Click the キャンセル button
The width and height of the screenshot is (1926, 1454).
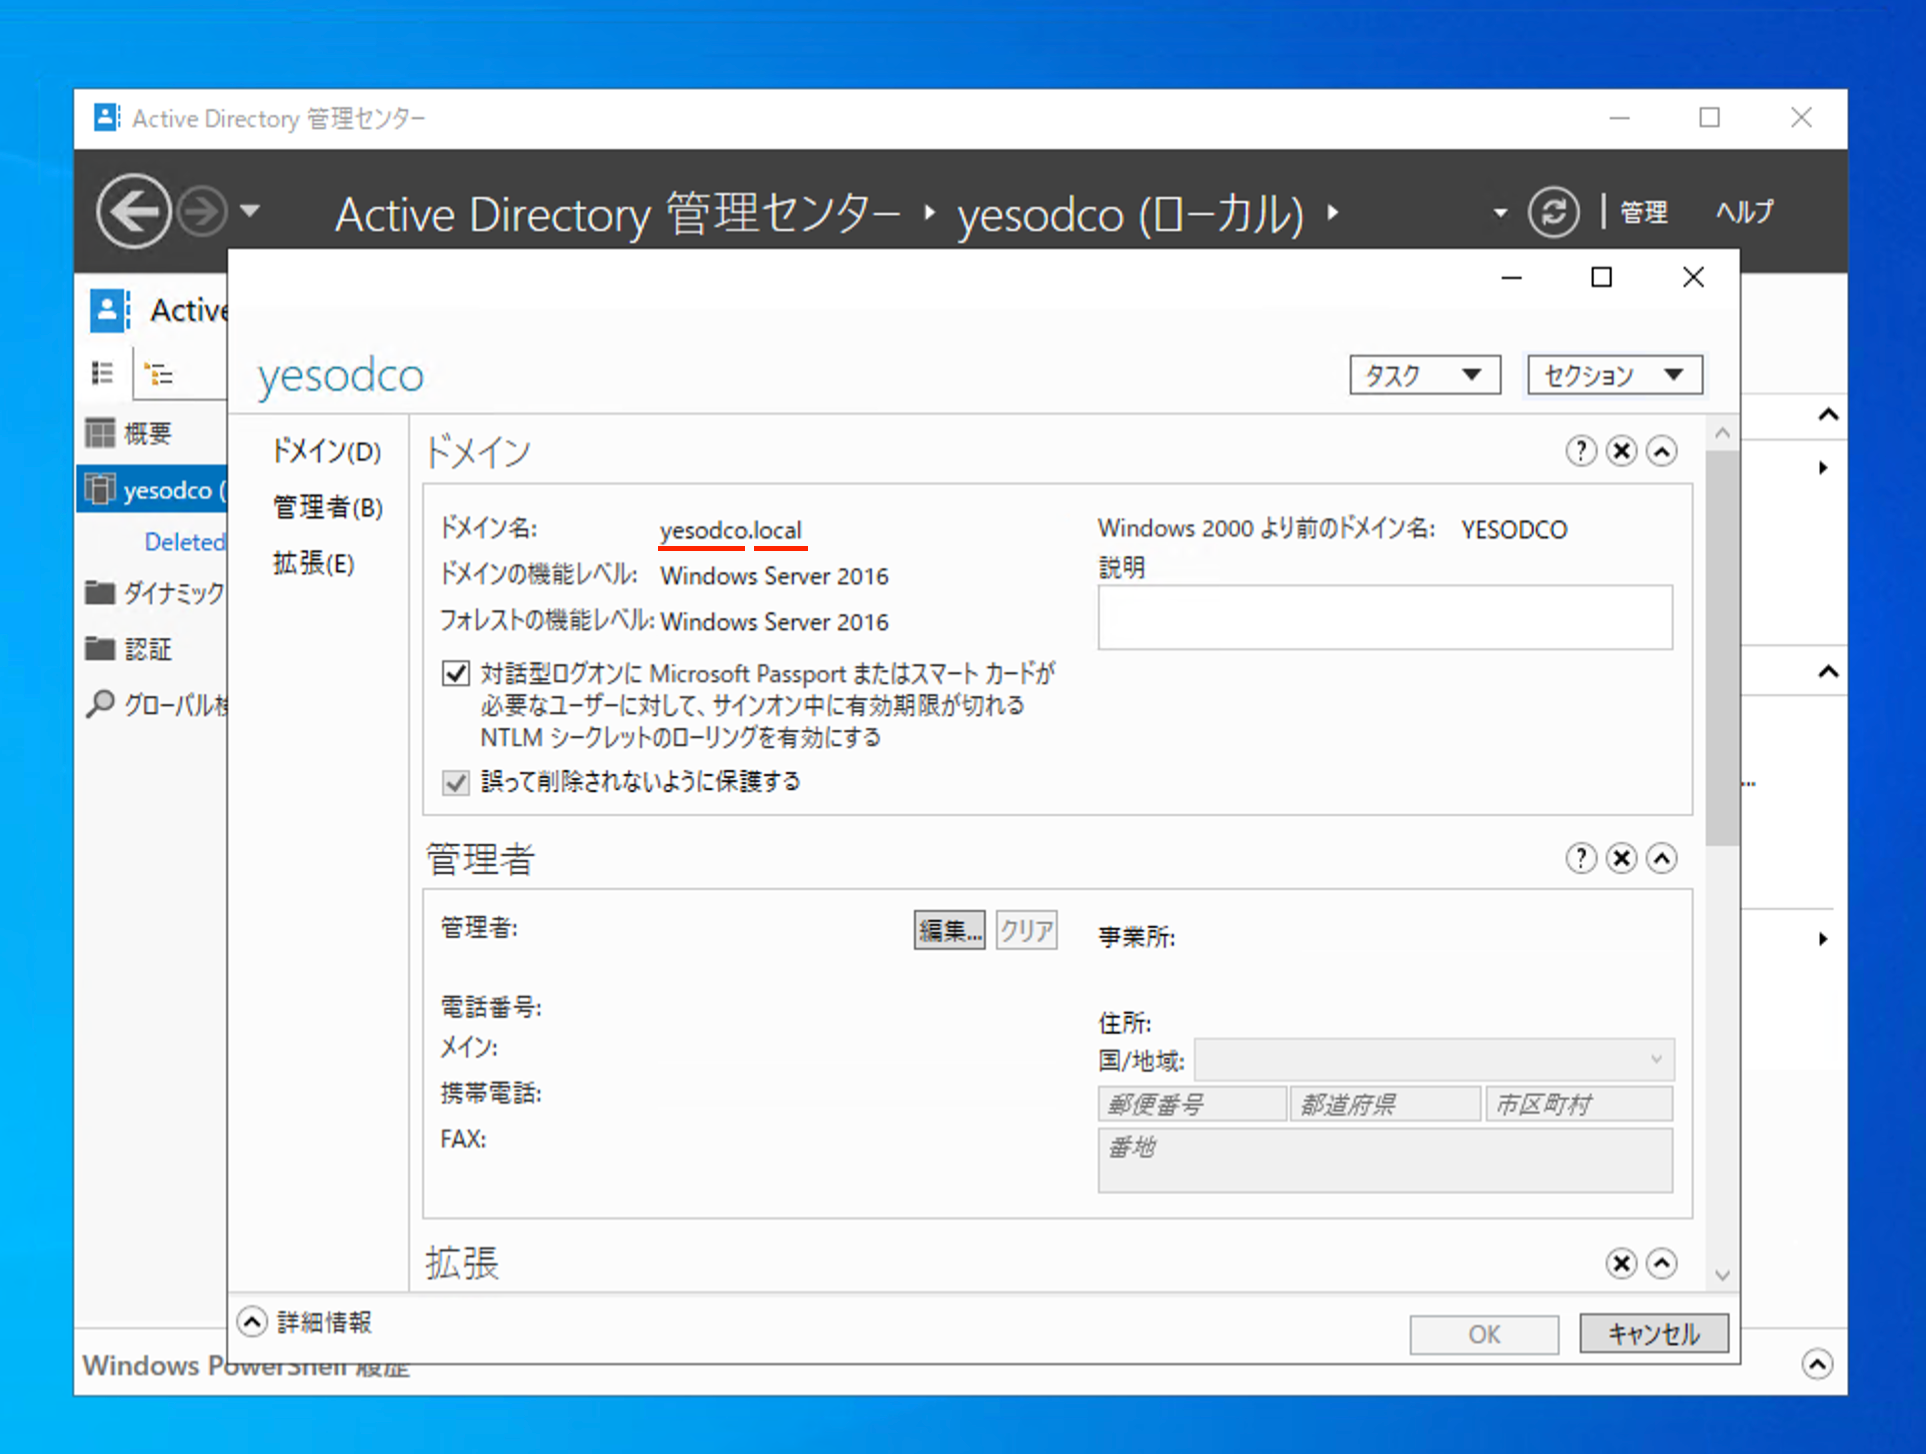click(x=1654, y=1334)
